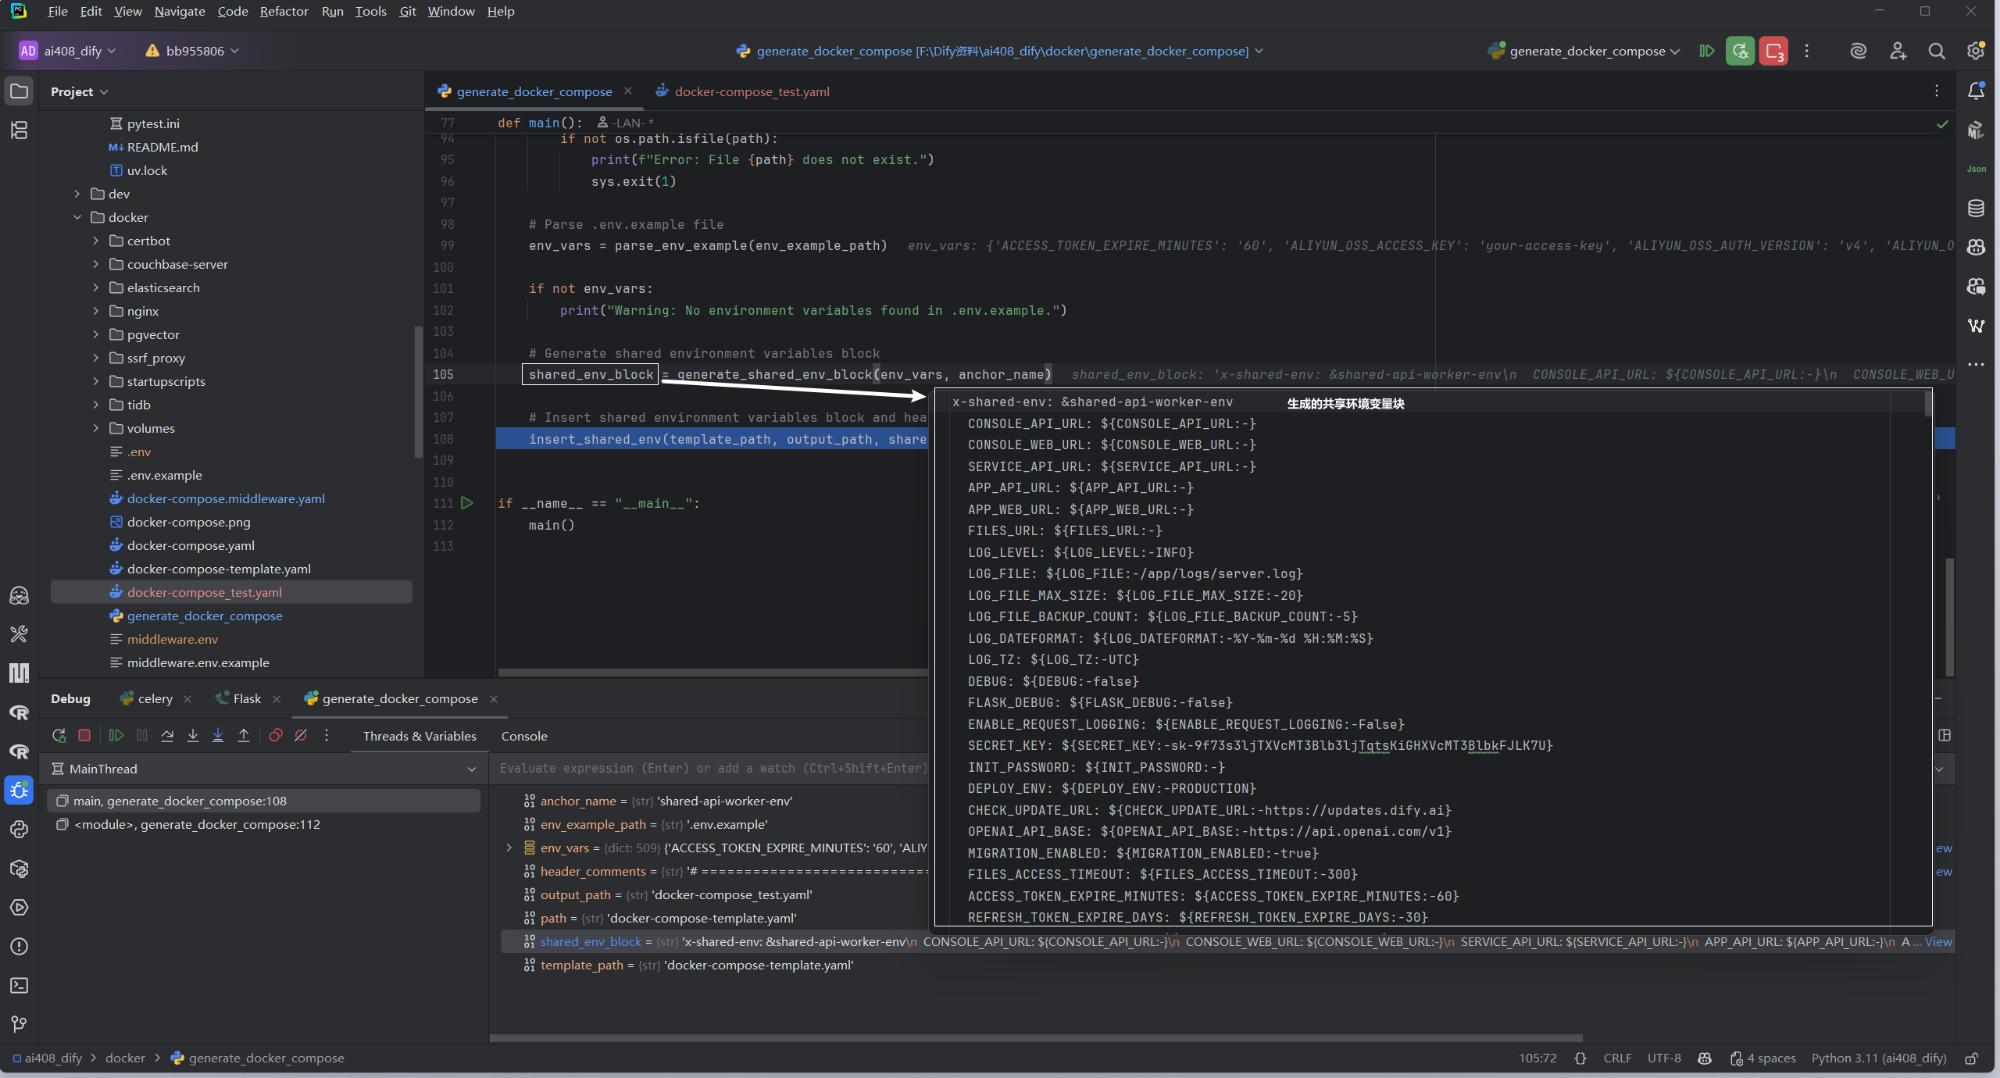
Task: Toggle the Project tool window folder button
Action: coord(19,91)
